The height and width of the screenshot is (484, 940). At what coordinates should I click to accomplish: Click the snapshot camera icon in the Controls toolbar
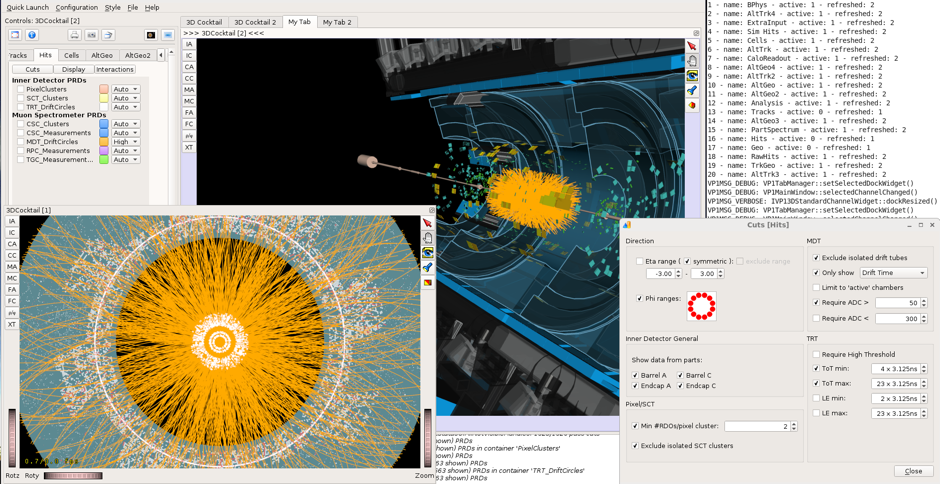coord(91,35)
